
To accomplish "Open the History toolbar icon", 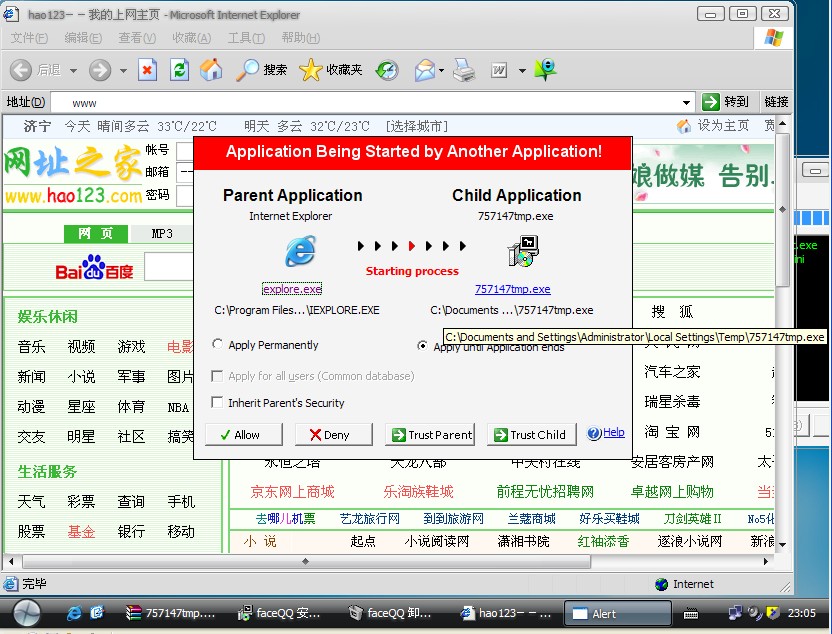I will pos(387,70).
